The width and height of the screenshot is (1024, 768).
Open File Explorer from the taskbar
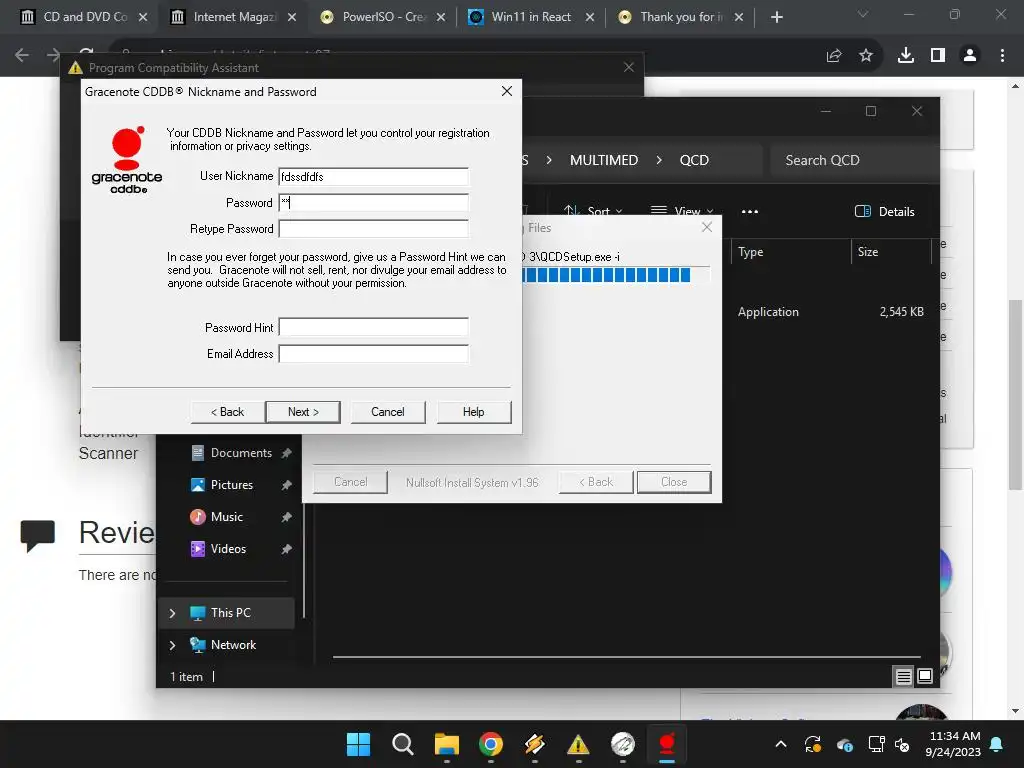447,744
